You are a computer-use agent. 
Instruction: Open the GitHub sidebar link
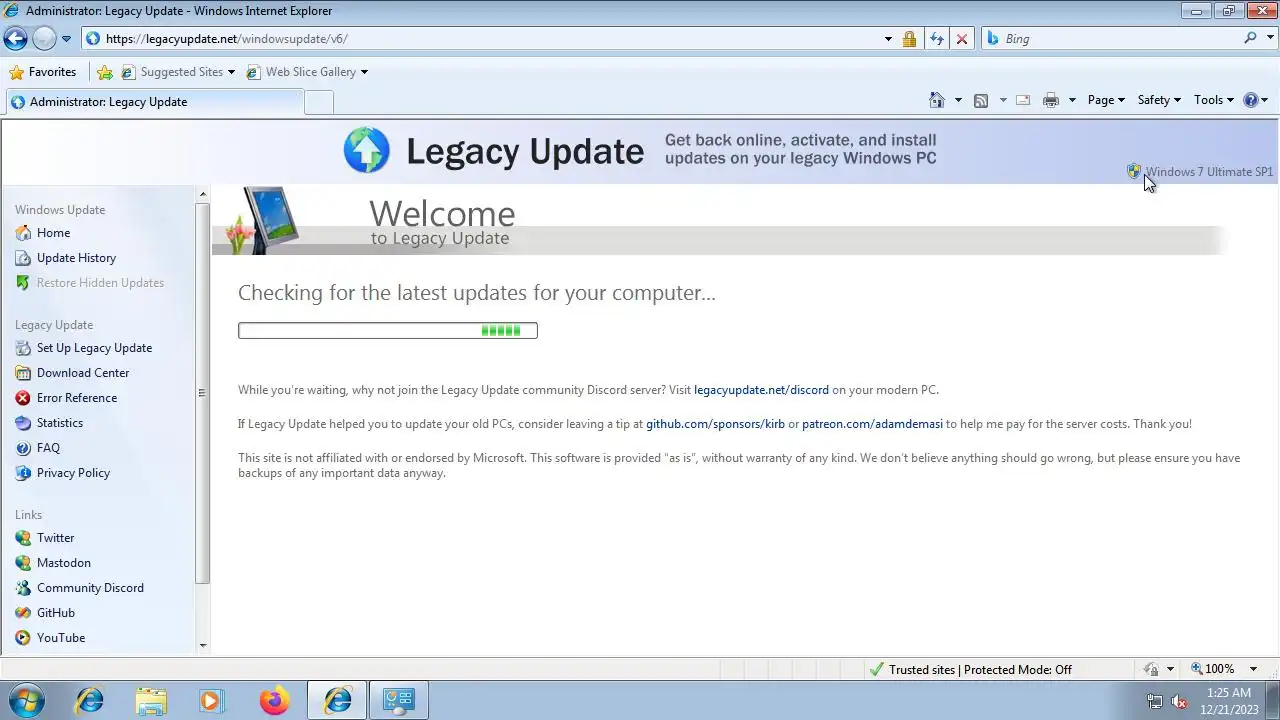coord(56,613)
